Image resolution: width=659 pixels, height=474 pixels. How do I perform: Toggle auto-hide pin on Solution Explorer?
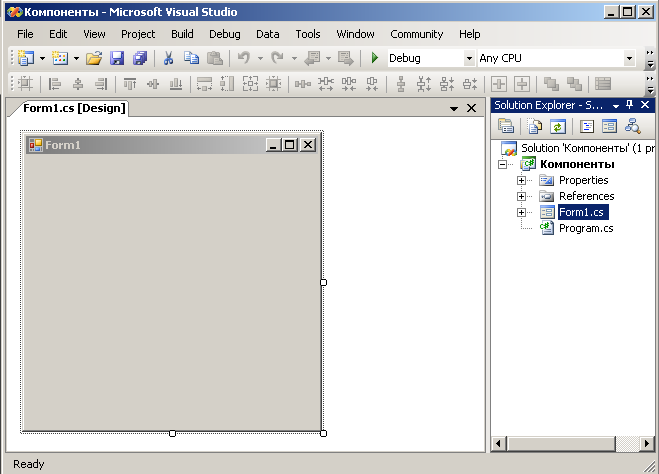tap(630, 105)
